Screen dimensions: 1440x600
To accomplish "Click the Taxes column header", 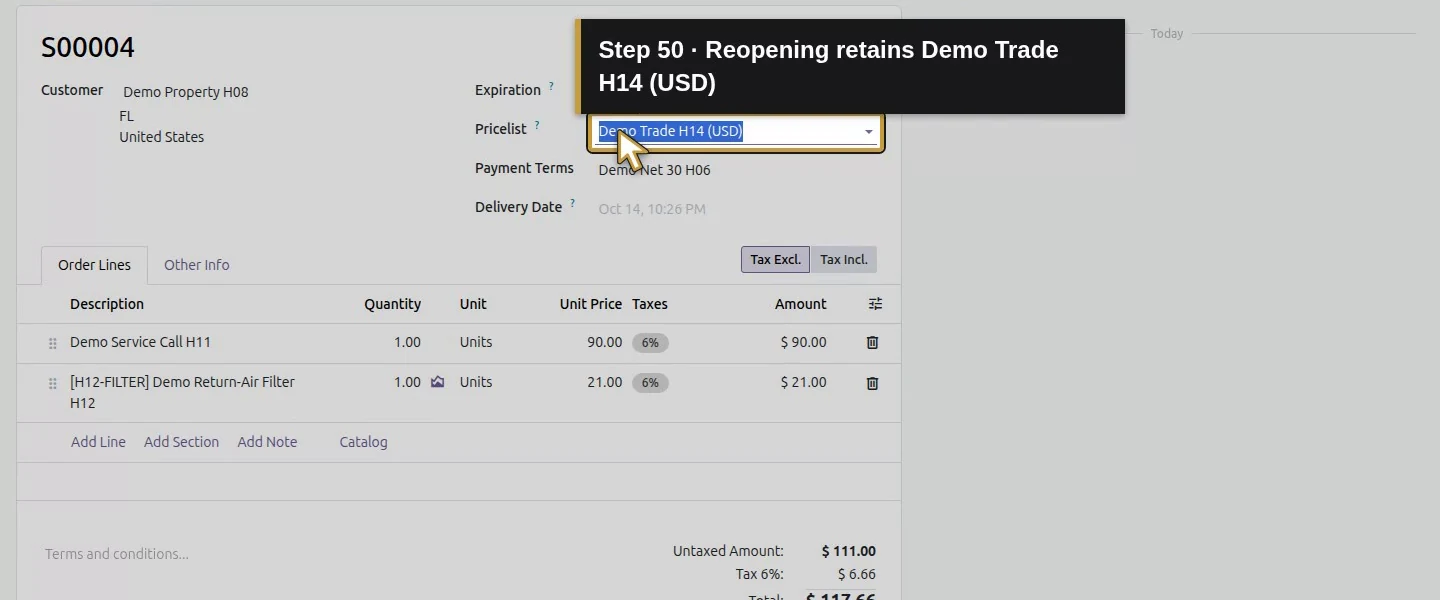I will click(x=649, y=304).
